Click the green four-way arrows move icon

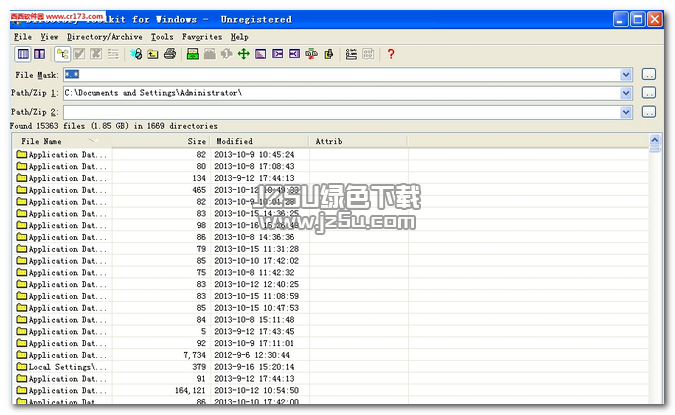pyautogui.click(x=244, y=54)
